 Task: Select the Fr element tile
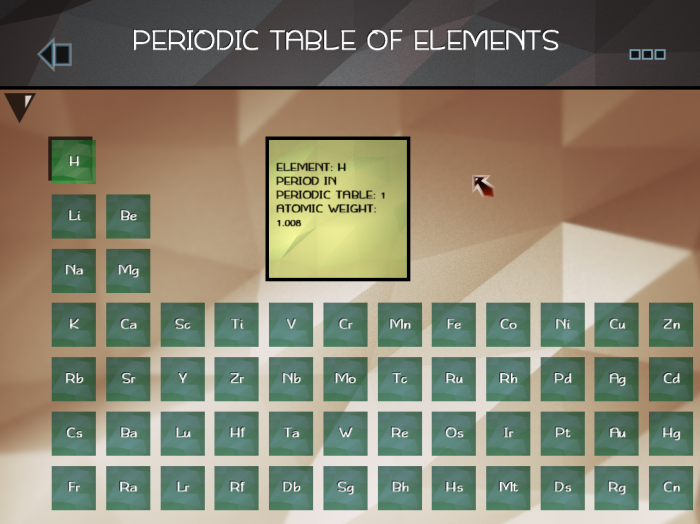point(74,488)
